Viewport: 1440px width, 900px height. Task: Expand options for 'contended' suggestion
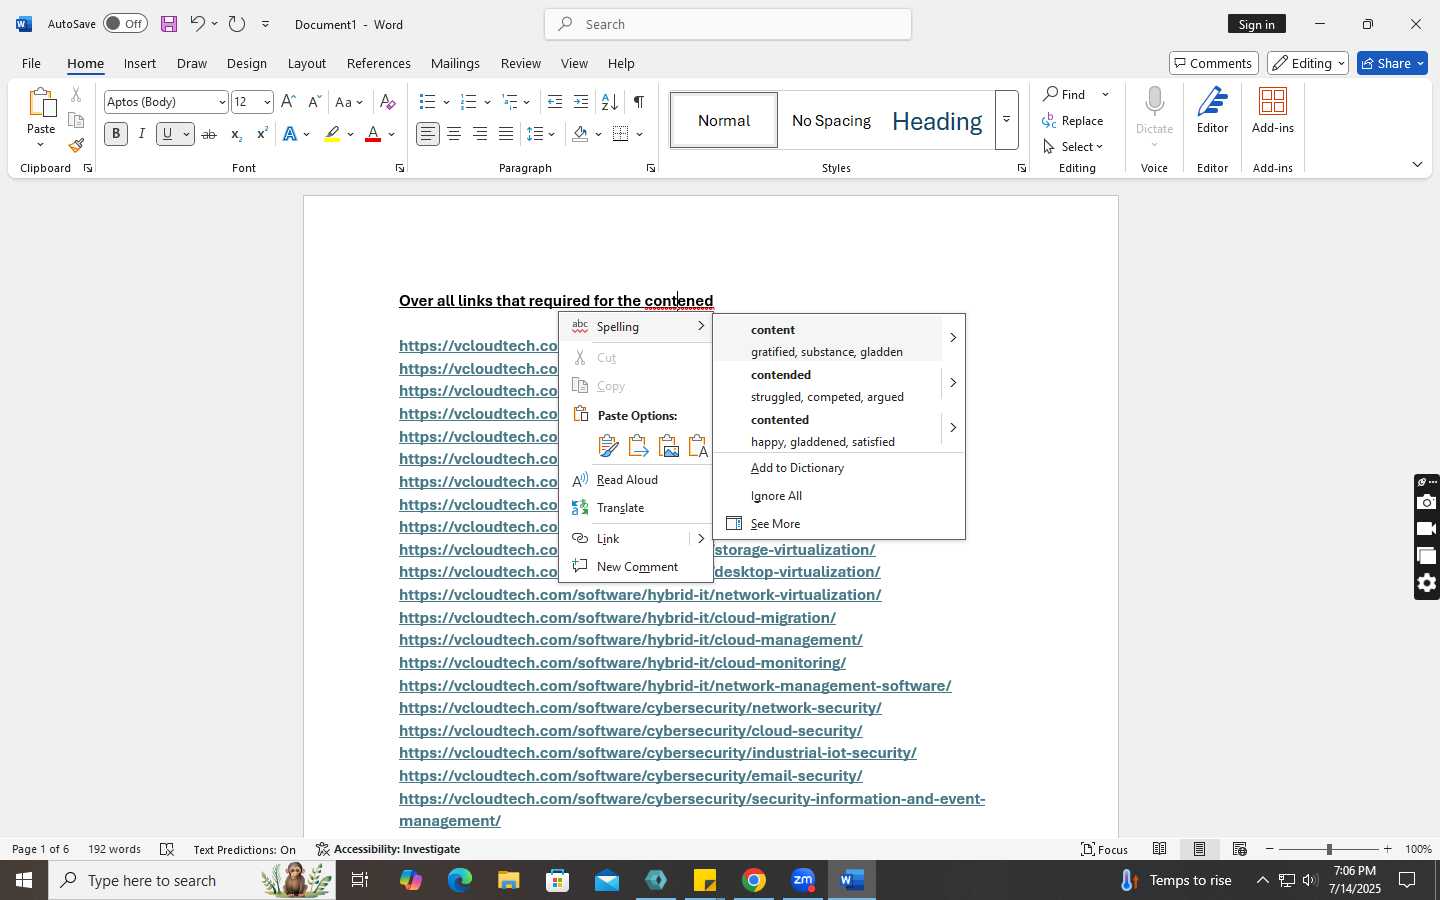pyautogui.click(x=953, y=382)
